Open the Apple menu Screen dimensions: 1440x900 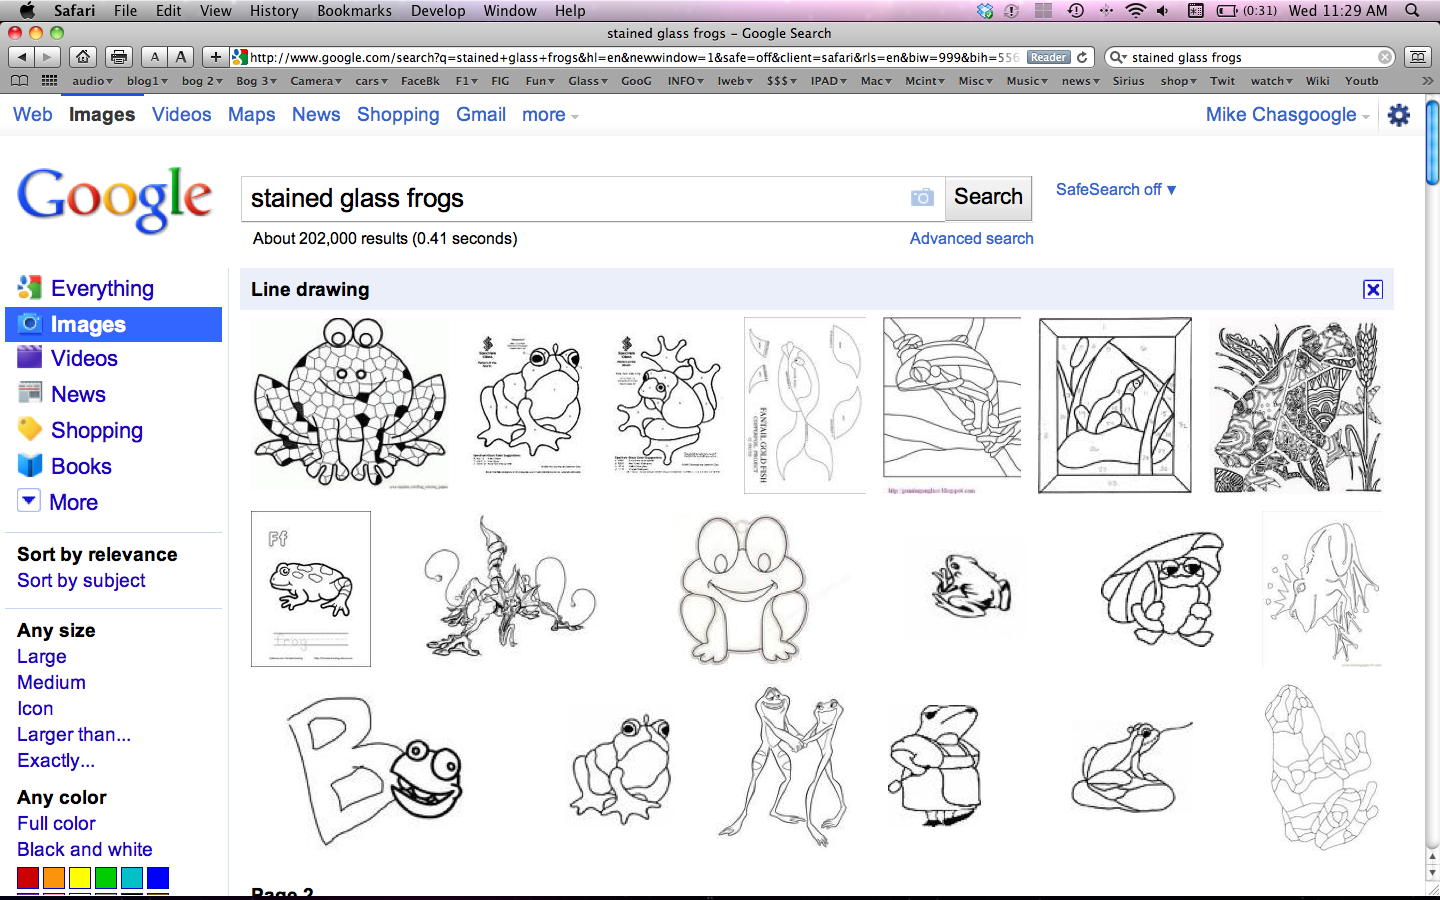[x=27, y=10]
